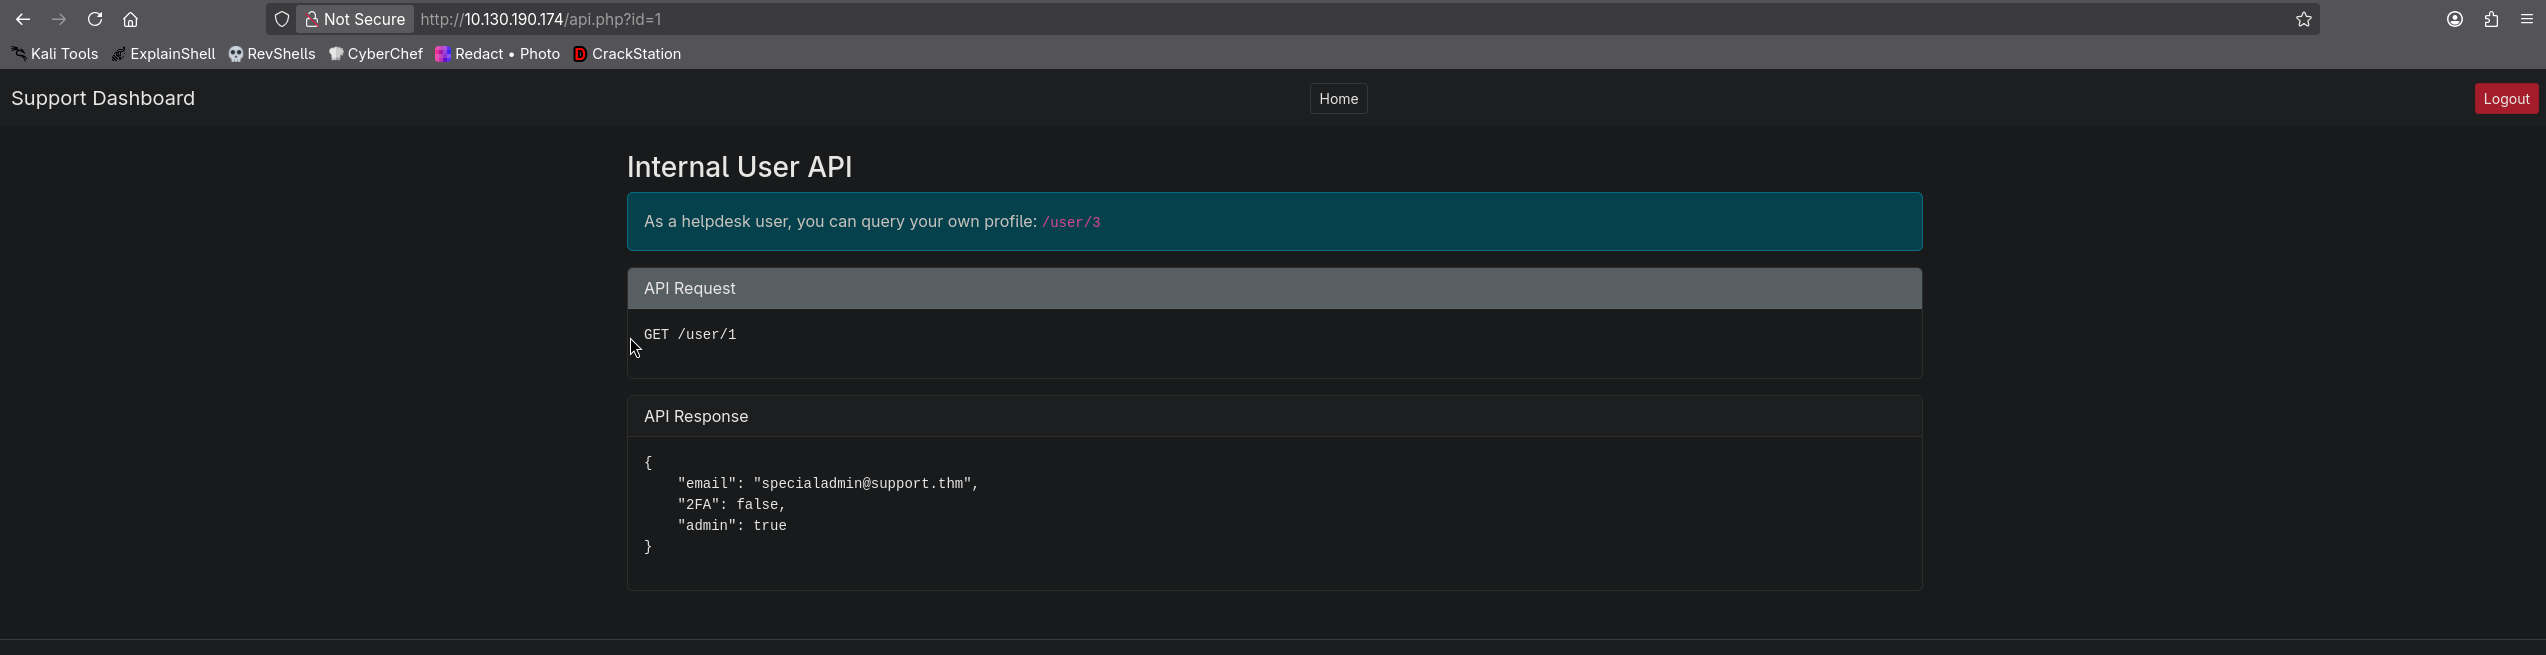This screenshot has width=2546, height=655.
Task: Click the Home navigation button
Action: coord(1338,99)
